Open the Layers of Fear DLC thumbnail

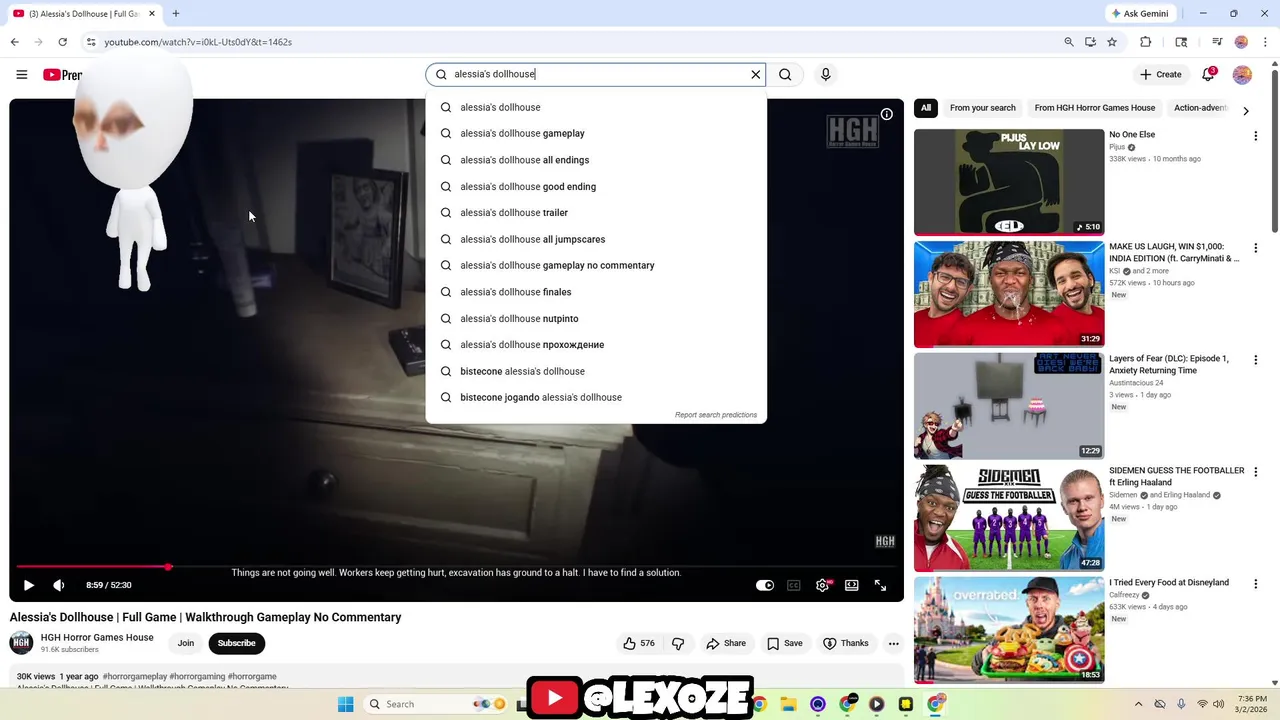pos(1009,406)
